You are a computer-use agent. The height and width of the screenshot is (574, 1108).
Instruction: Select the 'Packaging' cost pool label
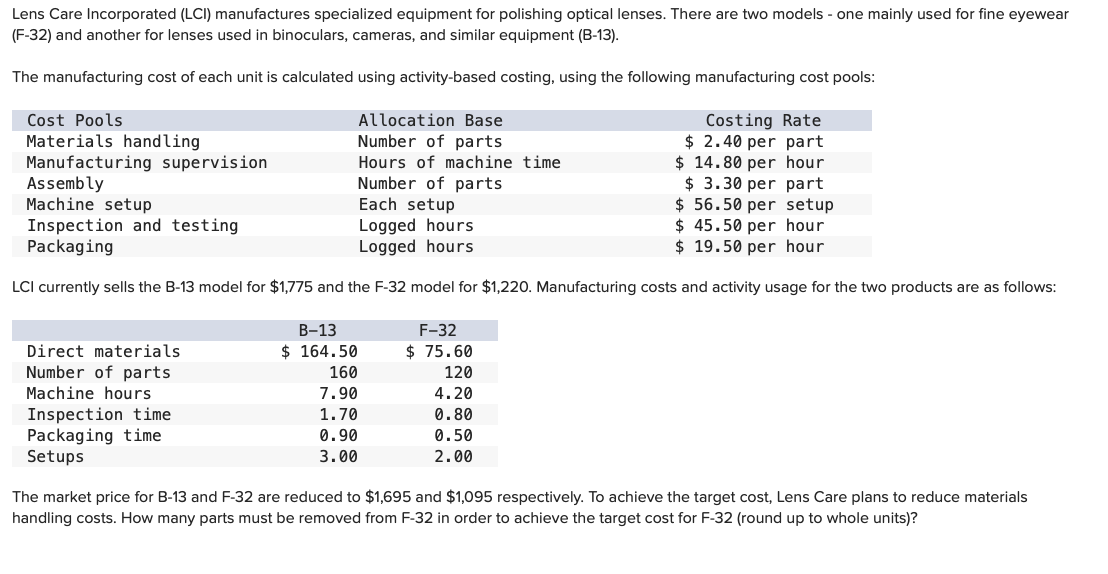(x=70, y=247)
